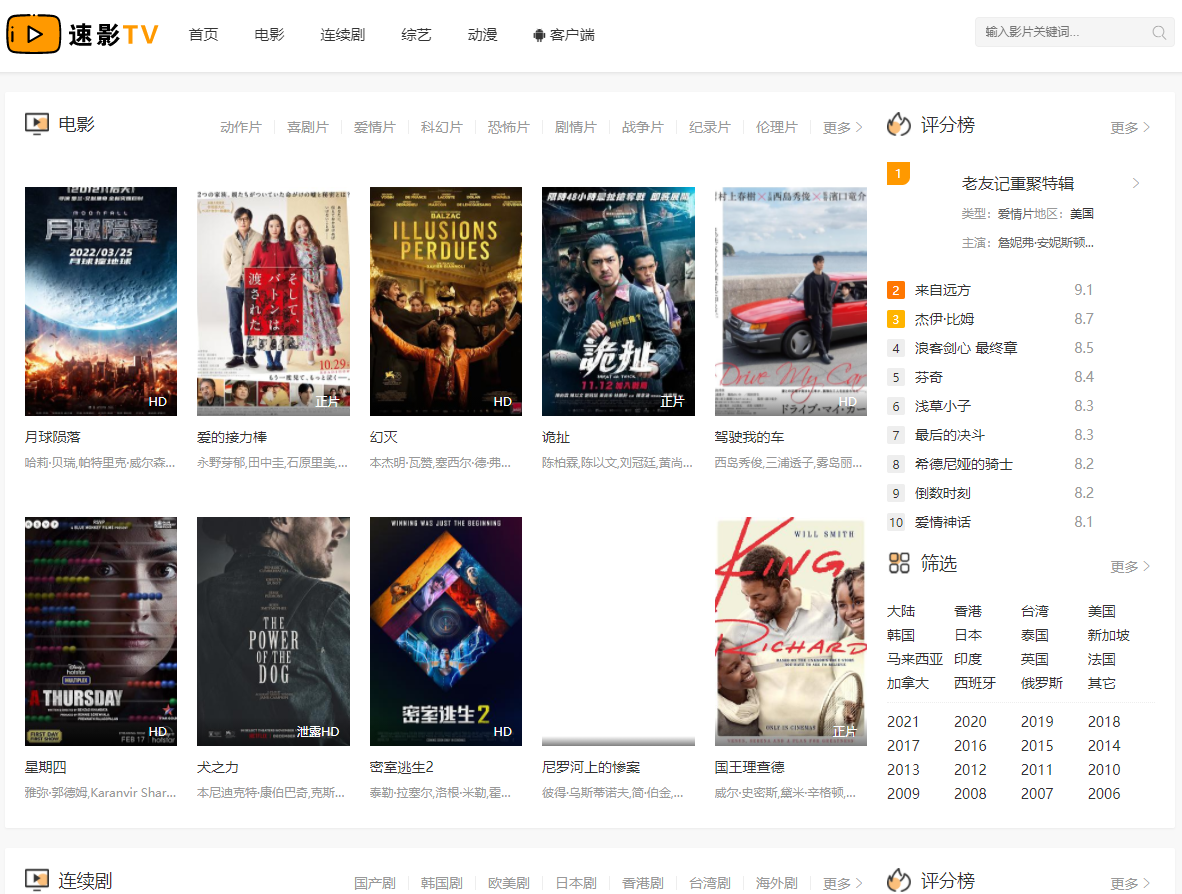This screenshot has width=1182, height=894.
Task: Open the 幻灭 Illusions Perdues poster
Action: (x=446, y=302)
